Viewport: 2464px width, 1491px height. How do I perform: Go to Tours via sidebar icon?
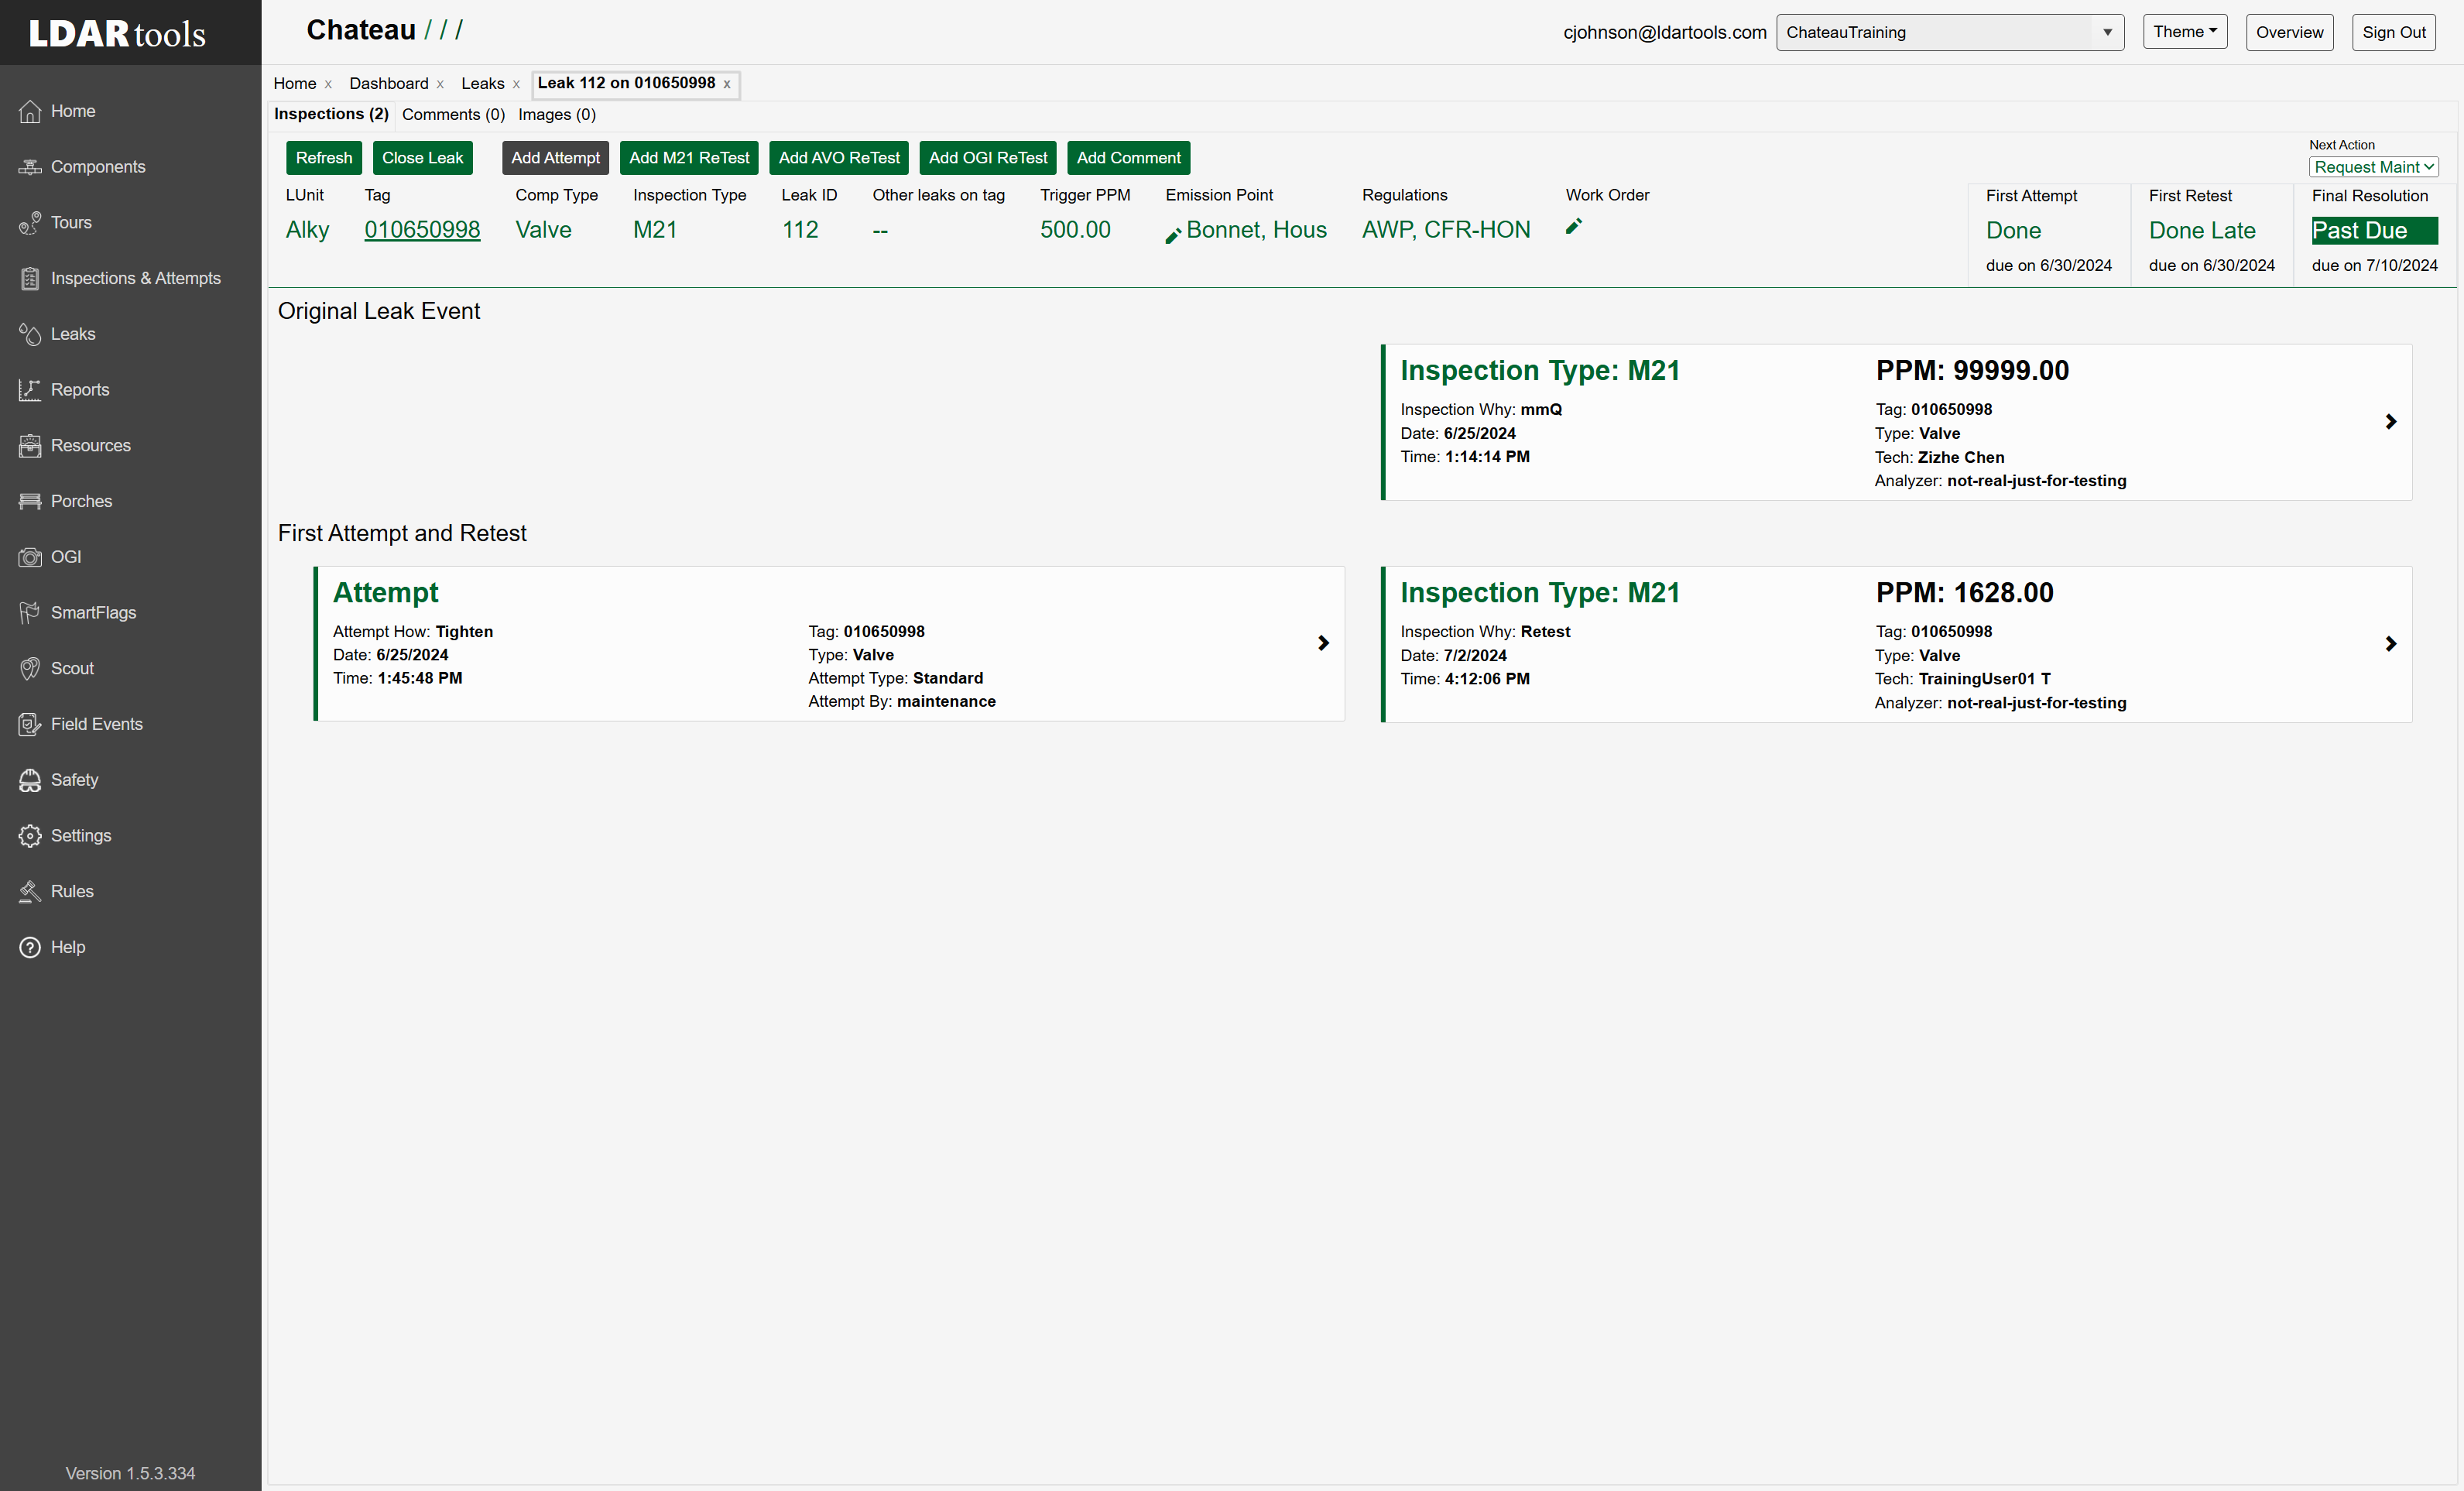30,223
